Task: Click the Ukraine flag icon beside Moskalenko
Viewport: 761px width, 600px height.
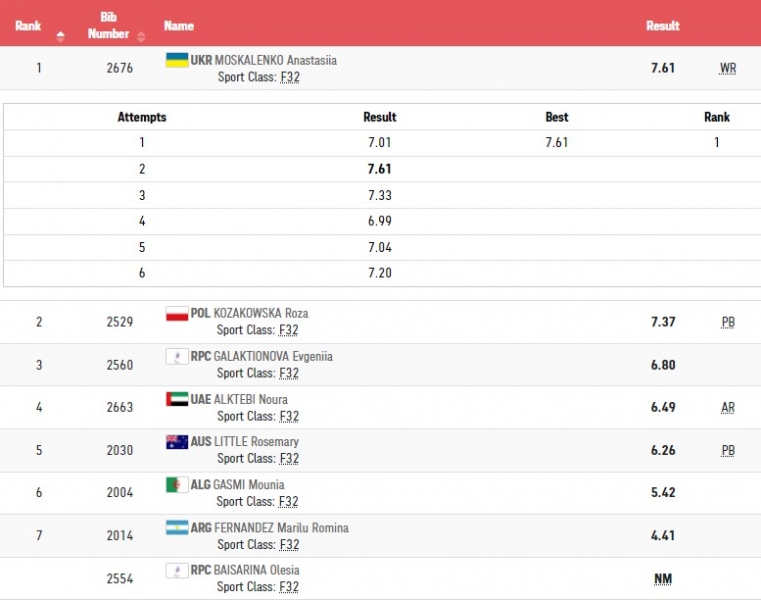Action: [176, 60]
